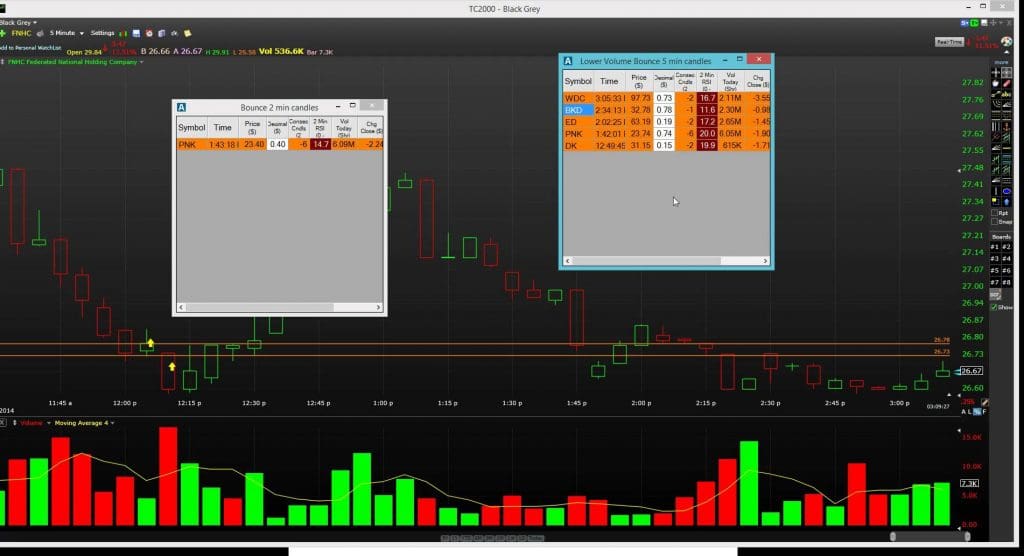The image size is (1024, 556).
Task: Toggle the Snap checkbox
Action: tap(995, 221)
